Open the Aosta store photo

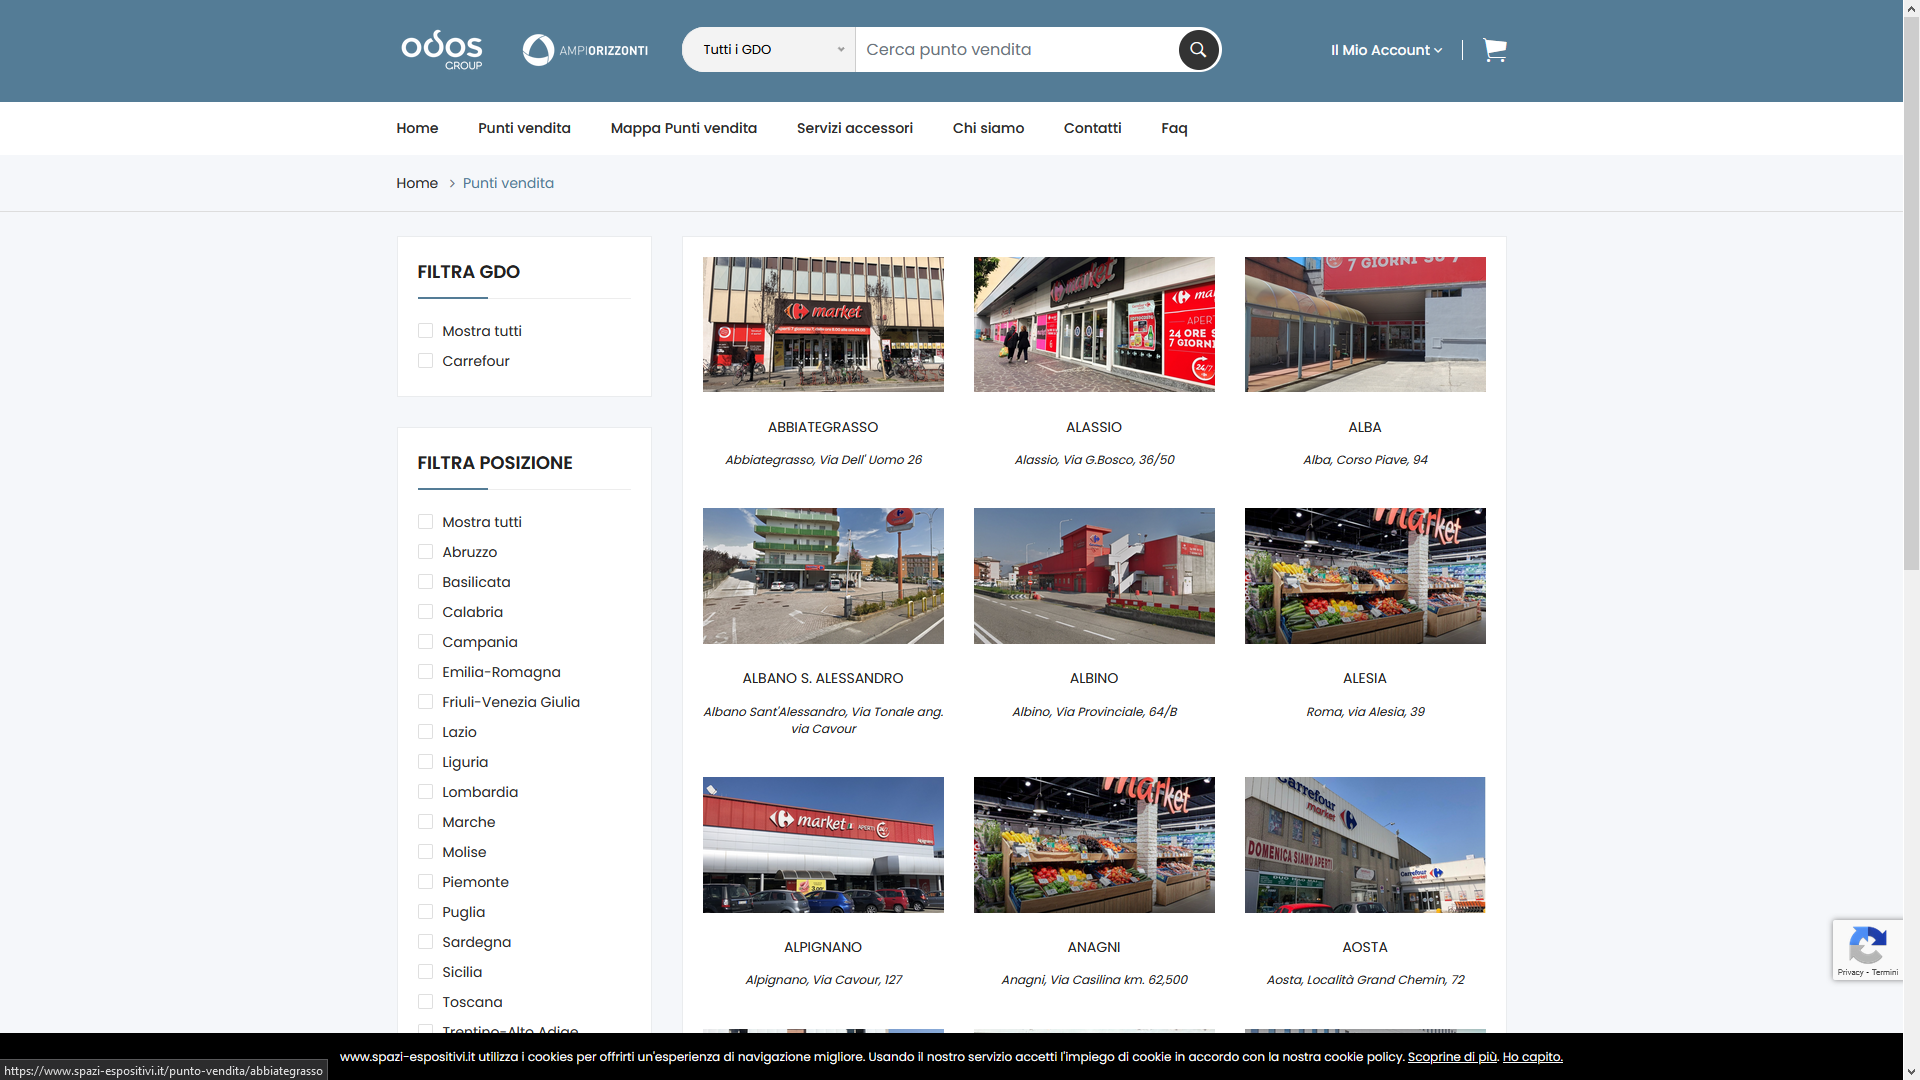[x=1365, y=845]
